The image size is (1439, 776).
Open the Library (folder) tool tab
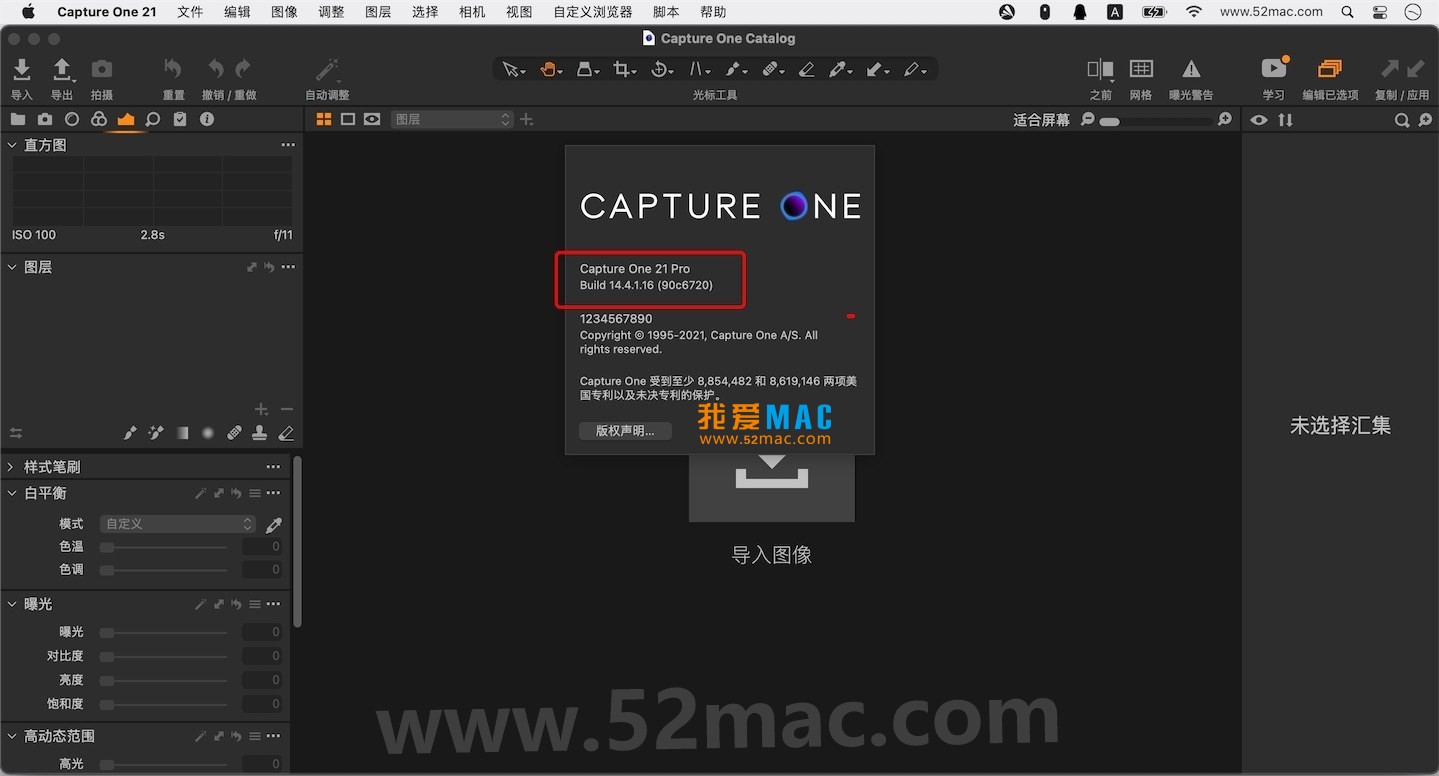tap(18, 119)
